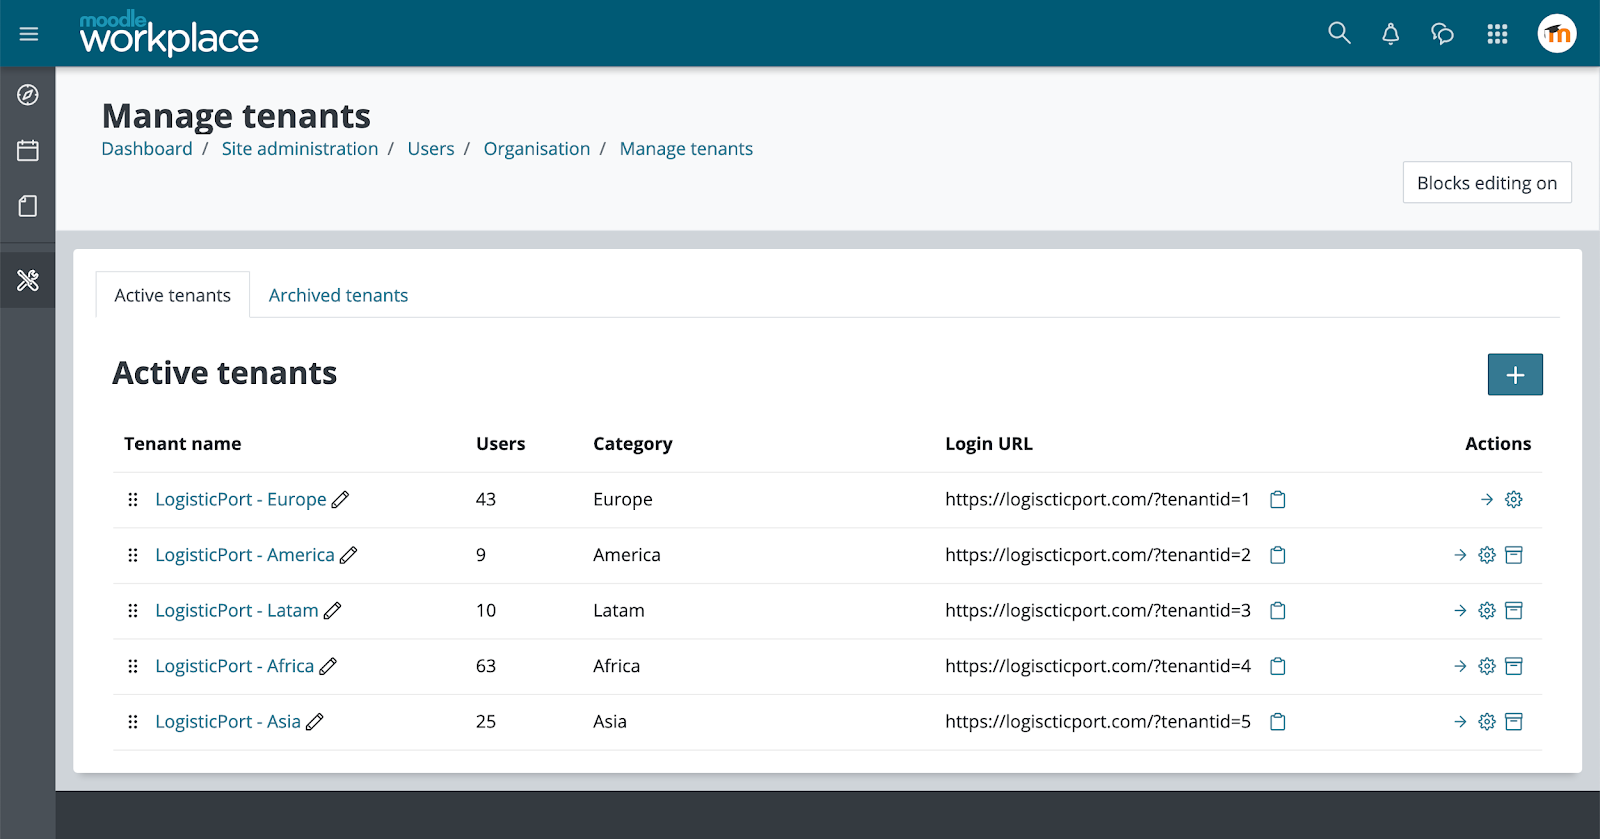
Task: Open the messages chat icon
Action: pyautogui.click(x=1442, y=34)
